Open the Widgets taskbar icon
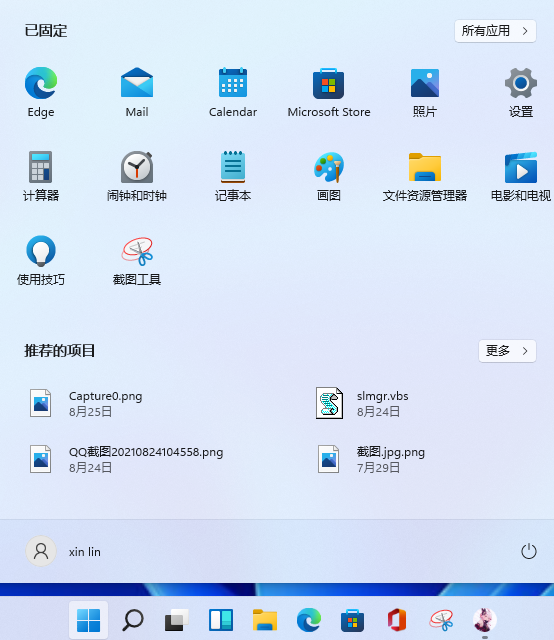The image size is (554, 640). [x=221, y=620]
